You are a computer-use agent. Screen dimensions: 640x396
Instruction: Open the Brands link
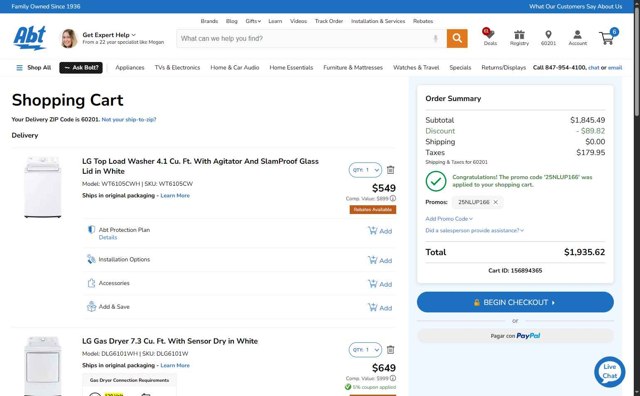pyautogui.click(x=209, y=21)
